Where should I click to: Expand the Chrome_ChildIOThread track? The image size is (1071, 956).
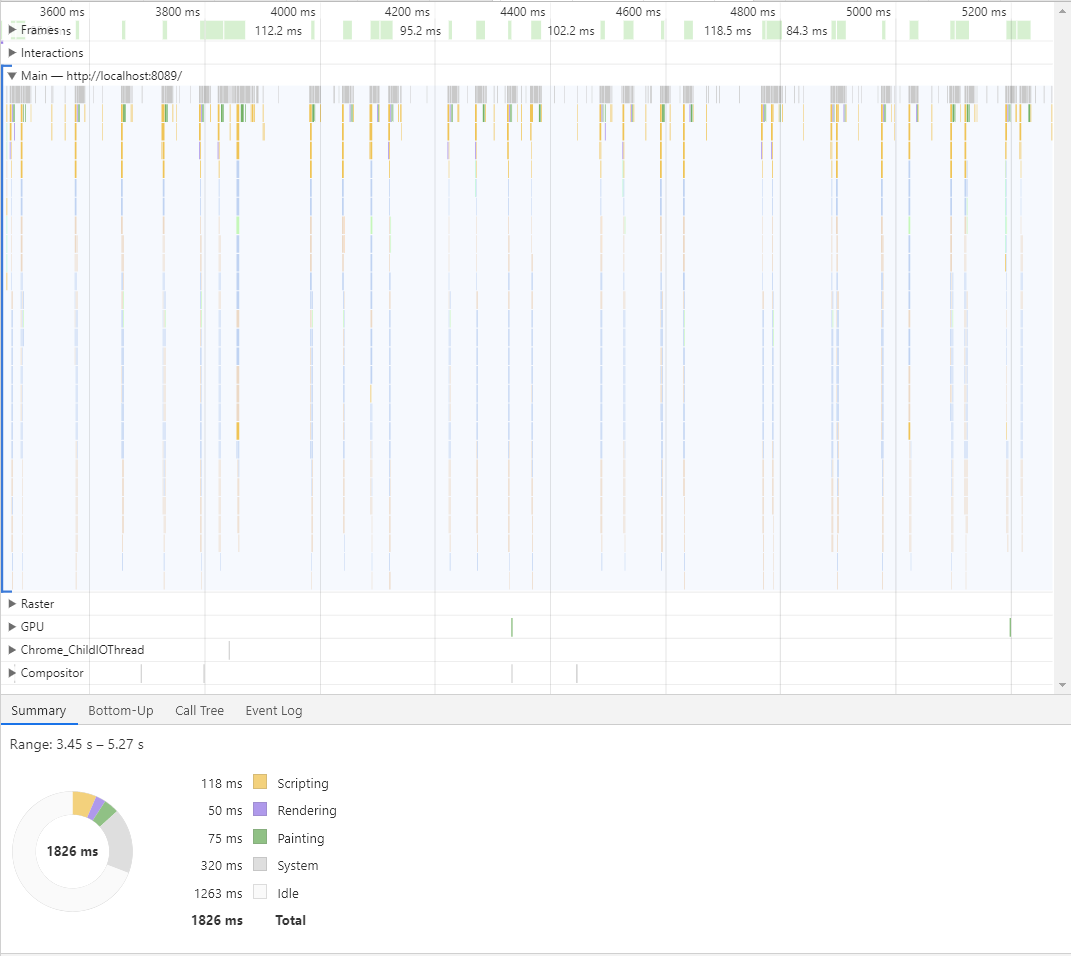coord(12,650)
